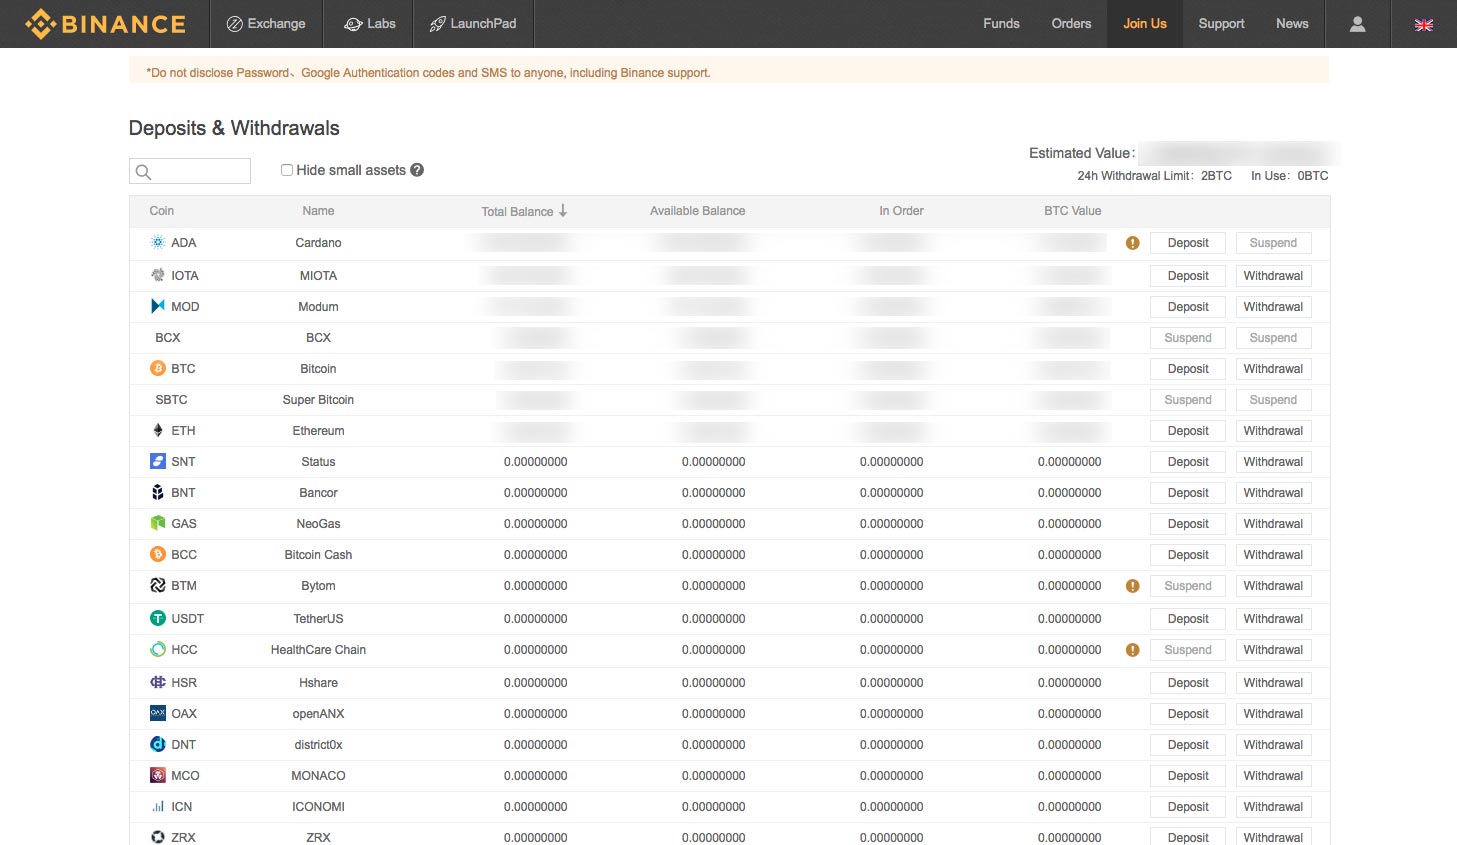Open the user account icon
Screen dimensions: 1457x845
tap(1357, 24)
